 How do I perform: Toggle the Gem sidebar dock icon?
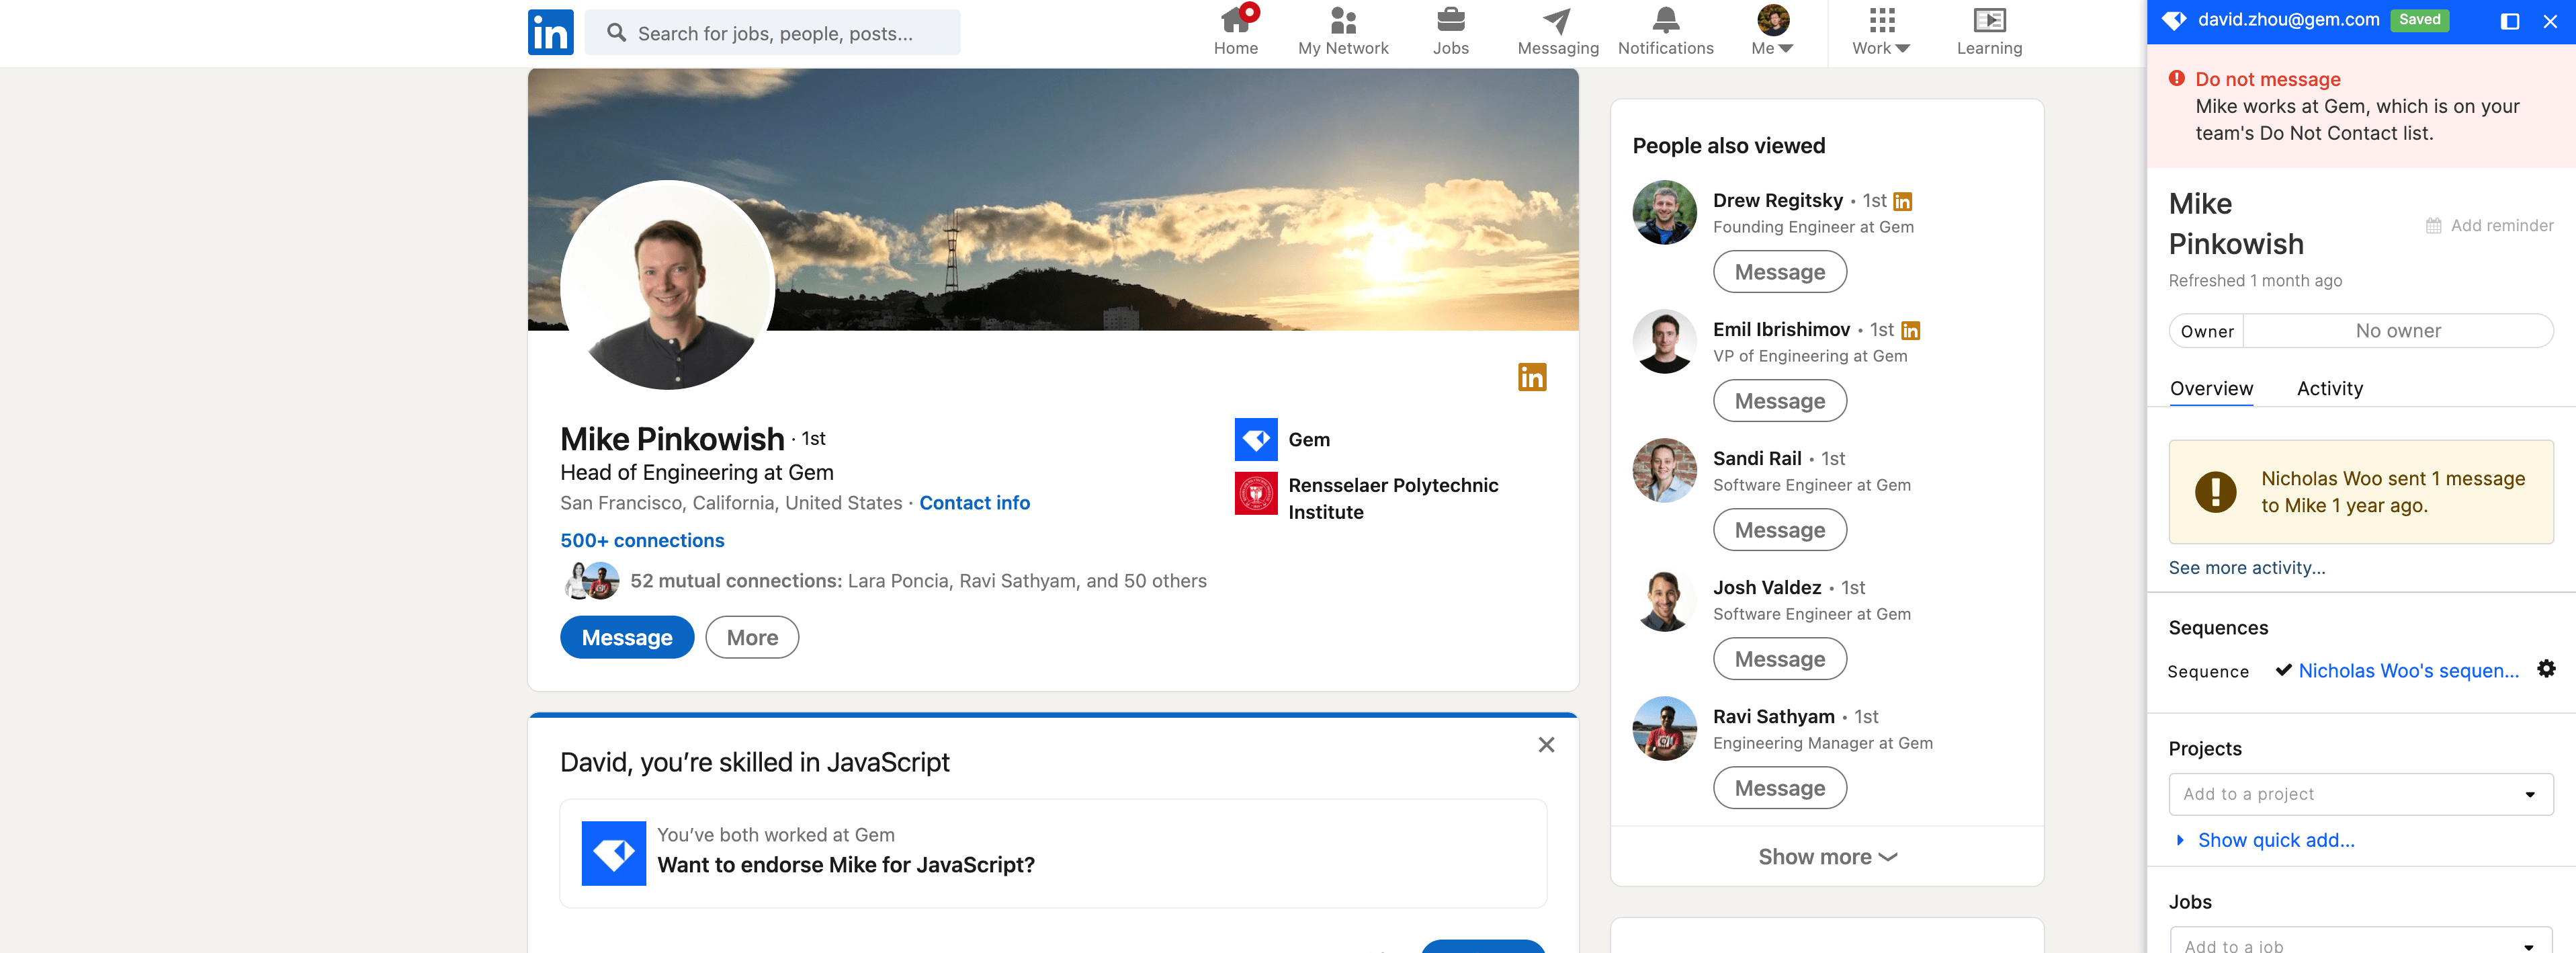click(x=2509, y=21)
